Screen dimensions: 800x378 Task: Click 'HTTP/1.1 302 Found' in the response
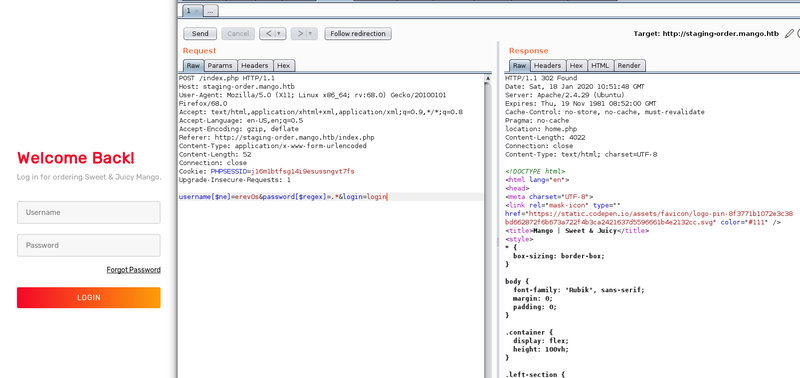coord(541,78)
